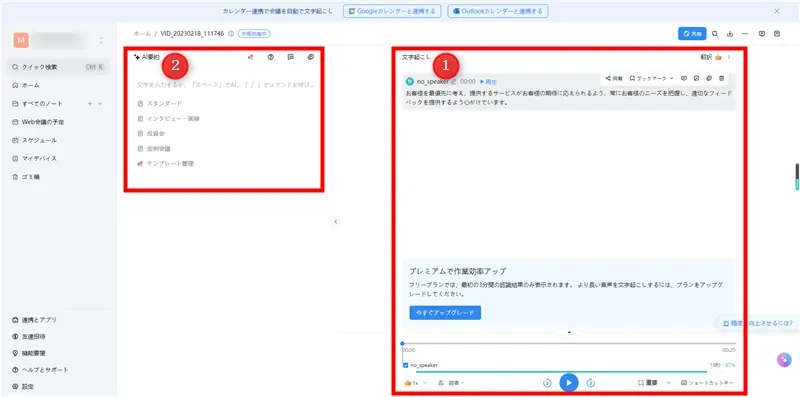Viewport: 800px width, 397px height.
Task: Click the help question-mark icon in AI要約 panel
Action: [x=270, y=57]
